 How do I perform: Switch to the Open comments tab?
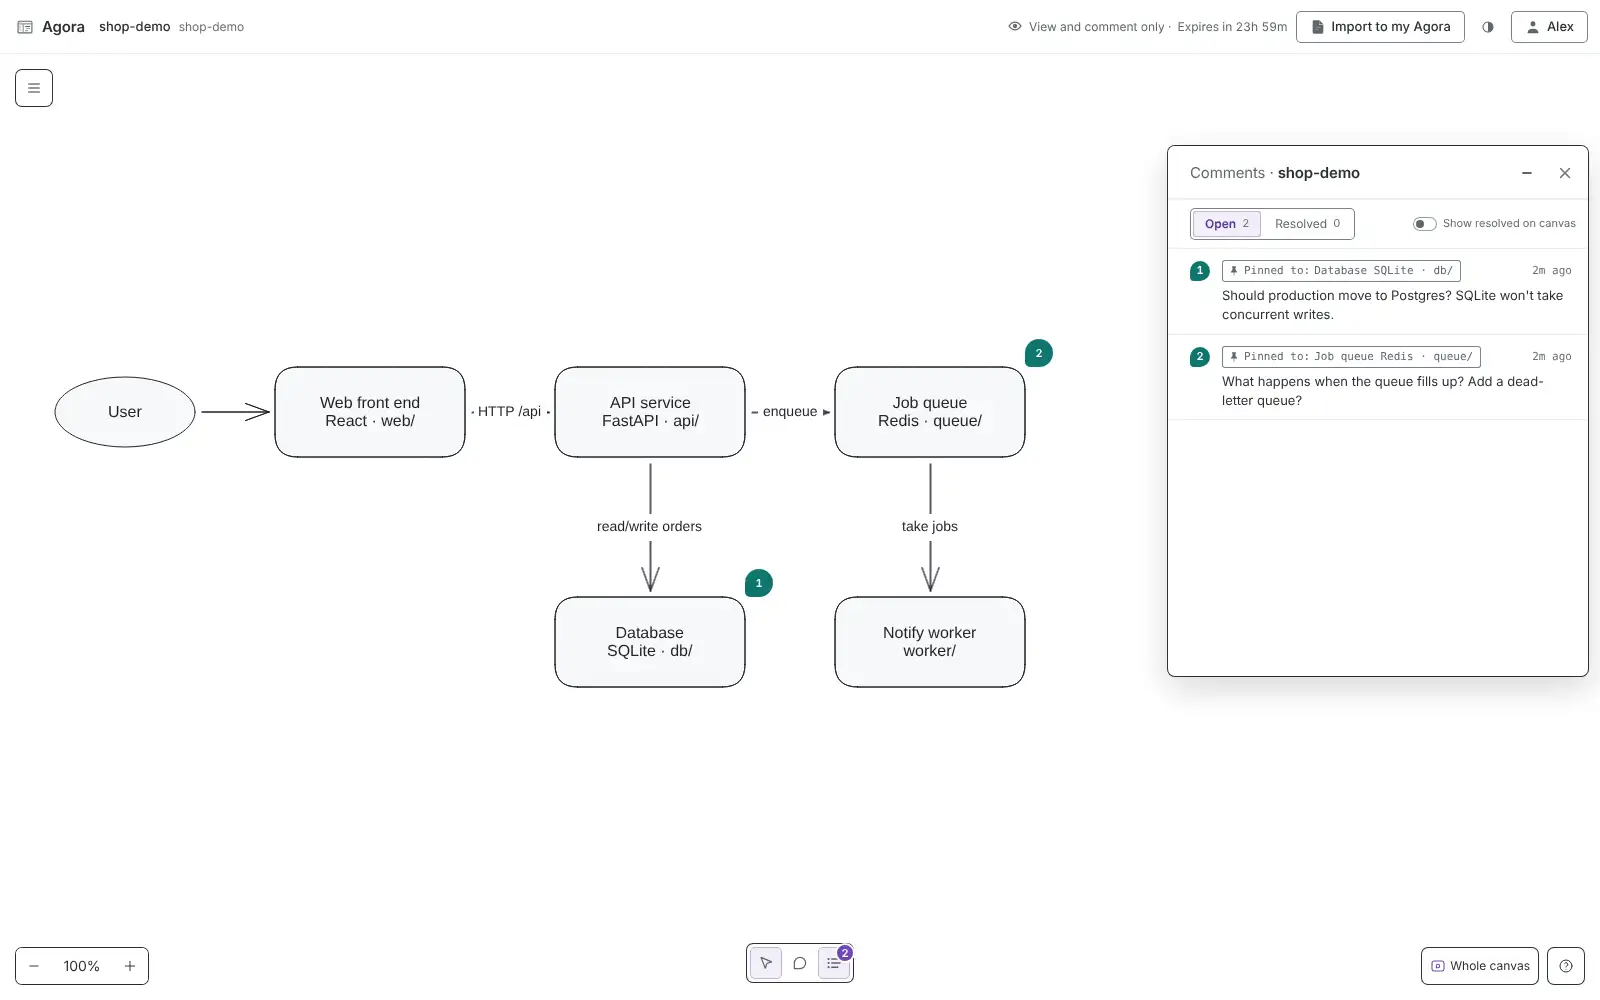coord(1227,224)
